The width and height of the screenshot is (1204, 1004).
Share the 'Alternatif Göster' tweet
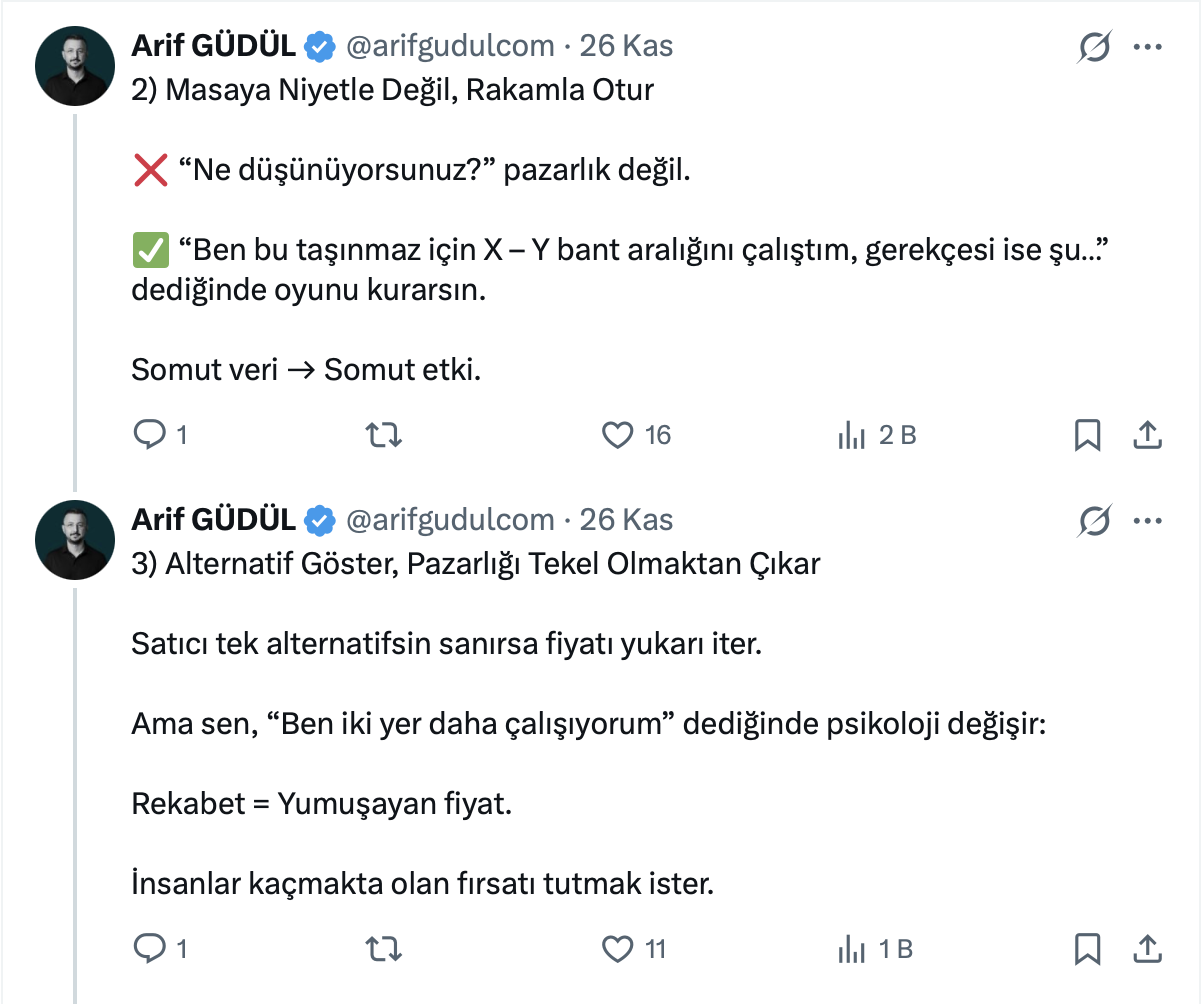(x=1147, y=948)
